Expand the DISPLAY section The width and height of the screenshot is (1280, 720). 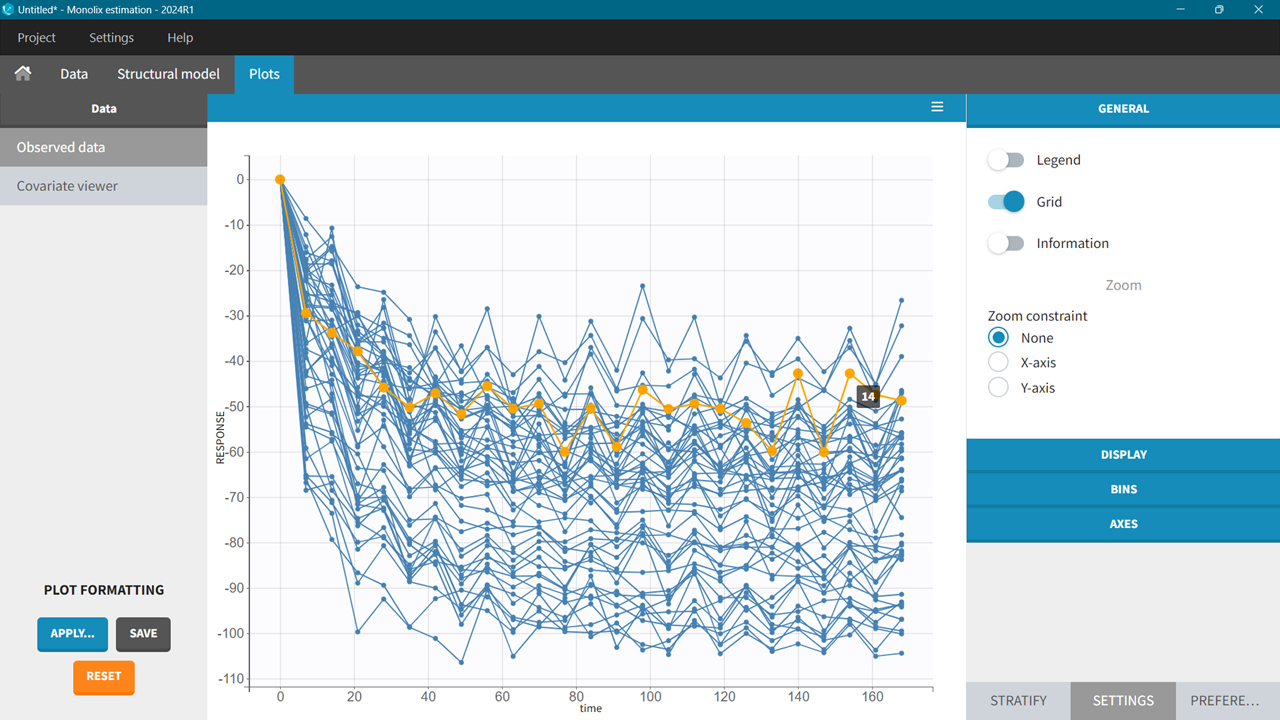point(1123,454)
